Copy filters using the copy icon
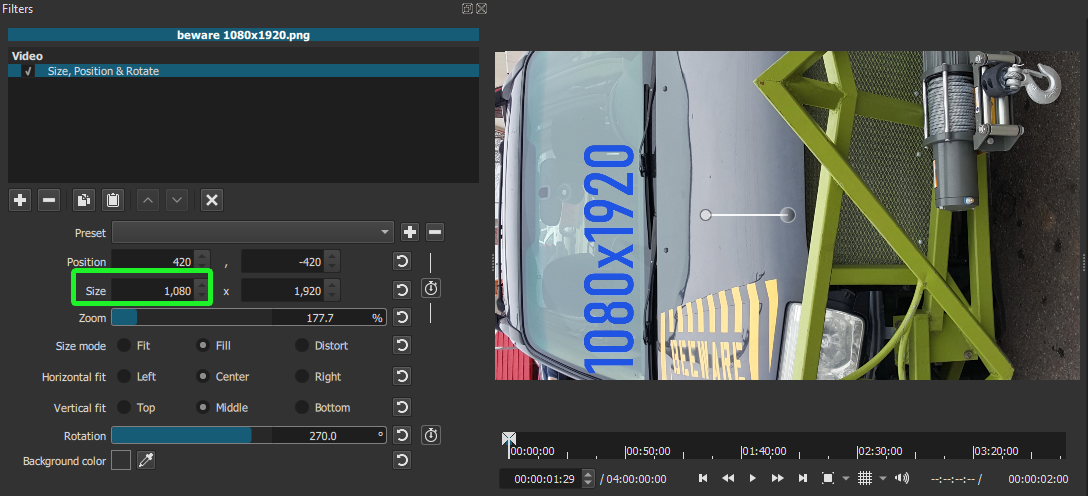 pos(84,200)
